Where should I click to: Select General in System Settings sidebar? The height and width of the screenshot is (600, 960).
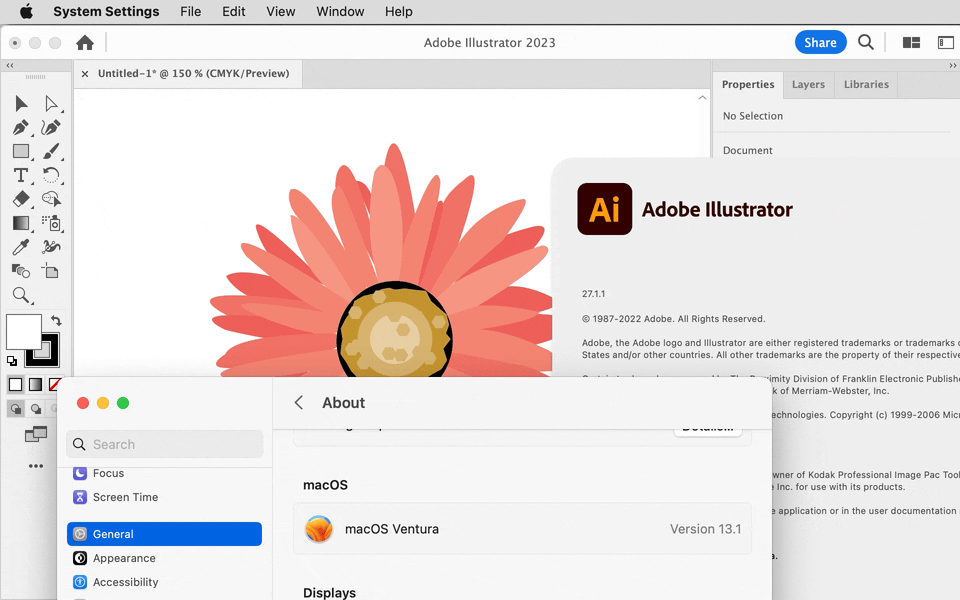coord(165,534)
